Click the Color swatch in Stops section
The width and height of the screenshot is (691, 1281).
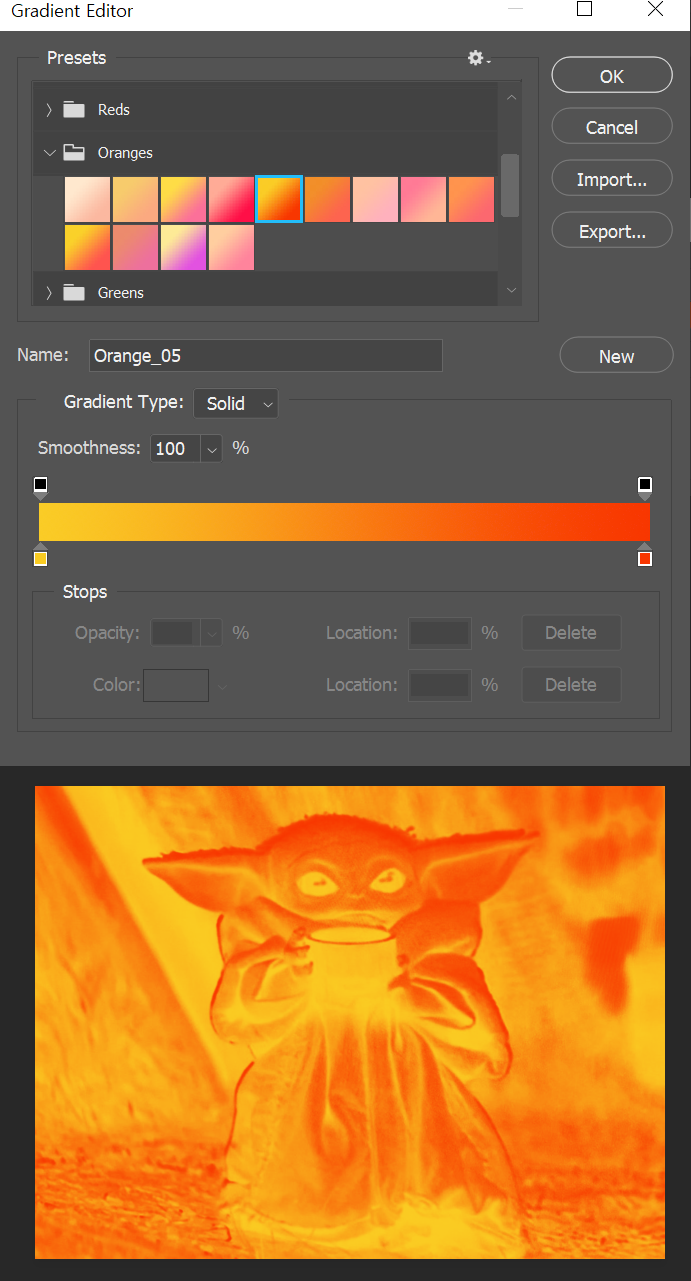point(176,685)
